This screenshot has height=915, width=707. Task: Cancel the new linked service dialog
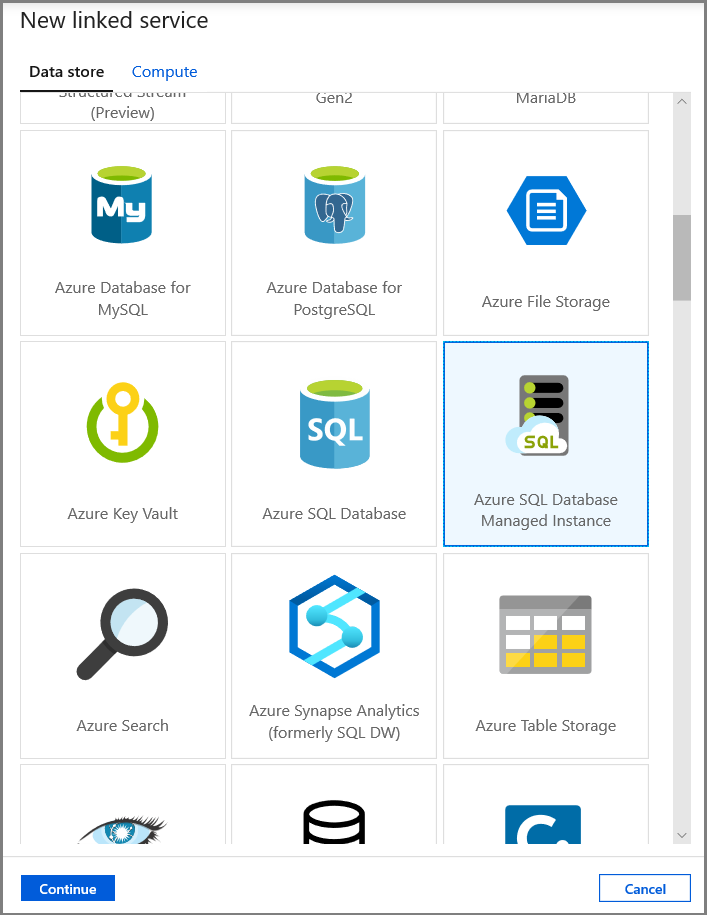coord(644,888)
